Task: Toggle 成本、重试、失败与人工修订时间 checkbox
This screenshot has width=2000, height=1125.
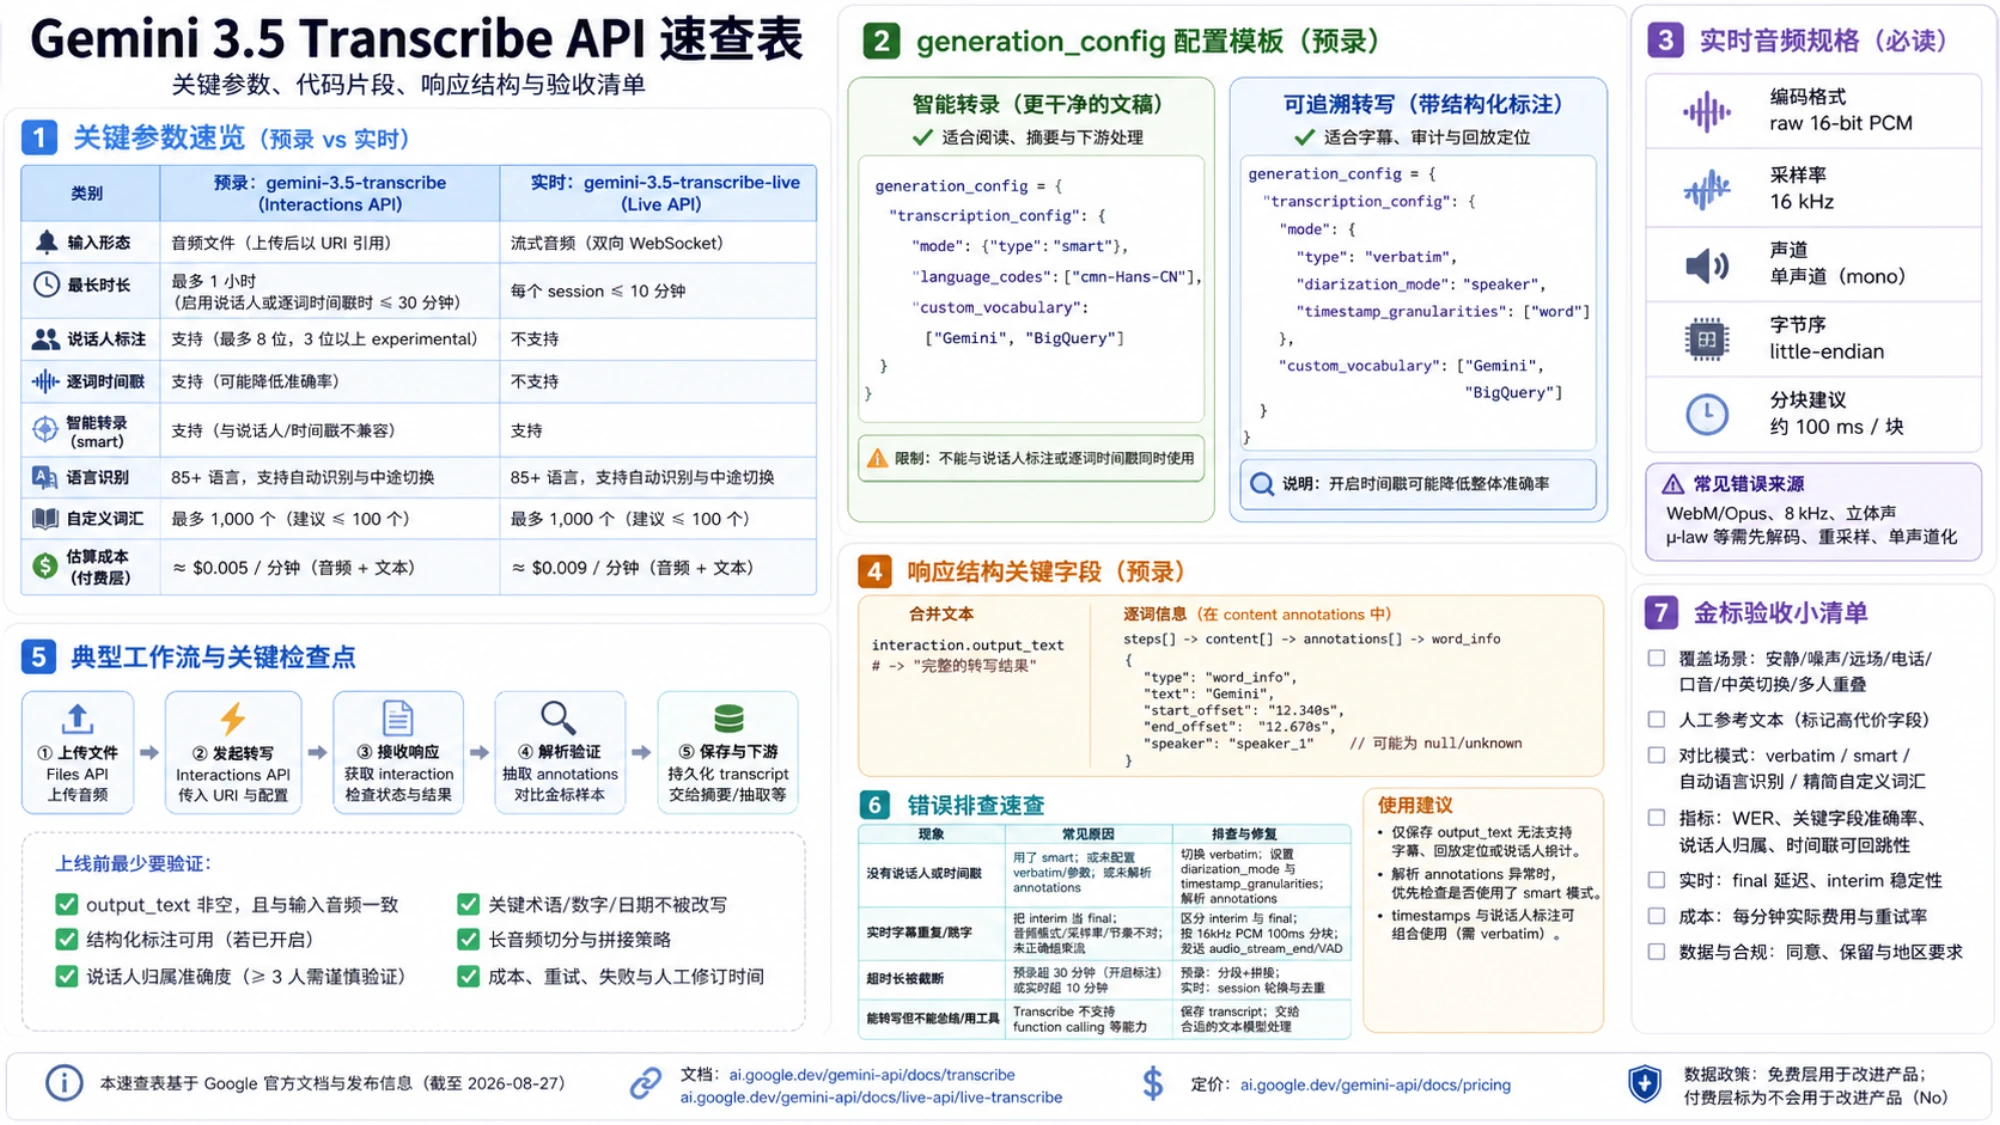Action: [468, 976]
